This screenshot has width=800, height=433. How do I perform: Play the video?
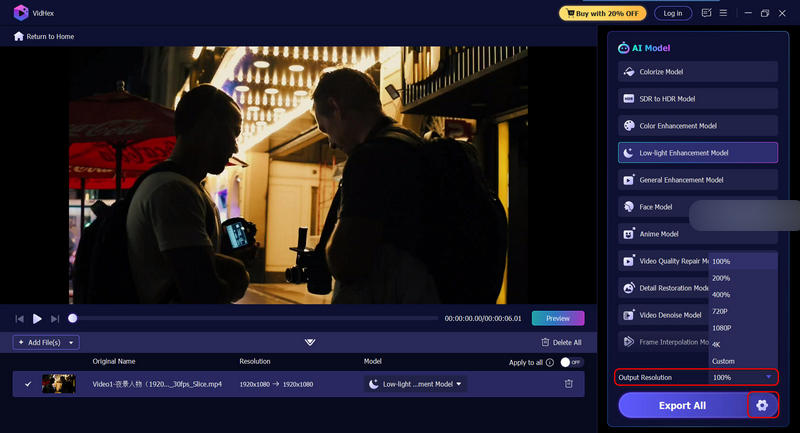(x=37, y=319)
